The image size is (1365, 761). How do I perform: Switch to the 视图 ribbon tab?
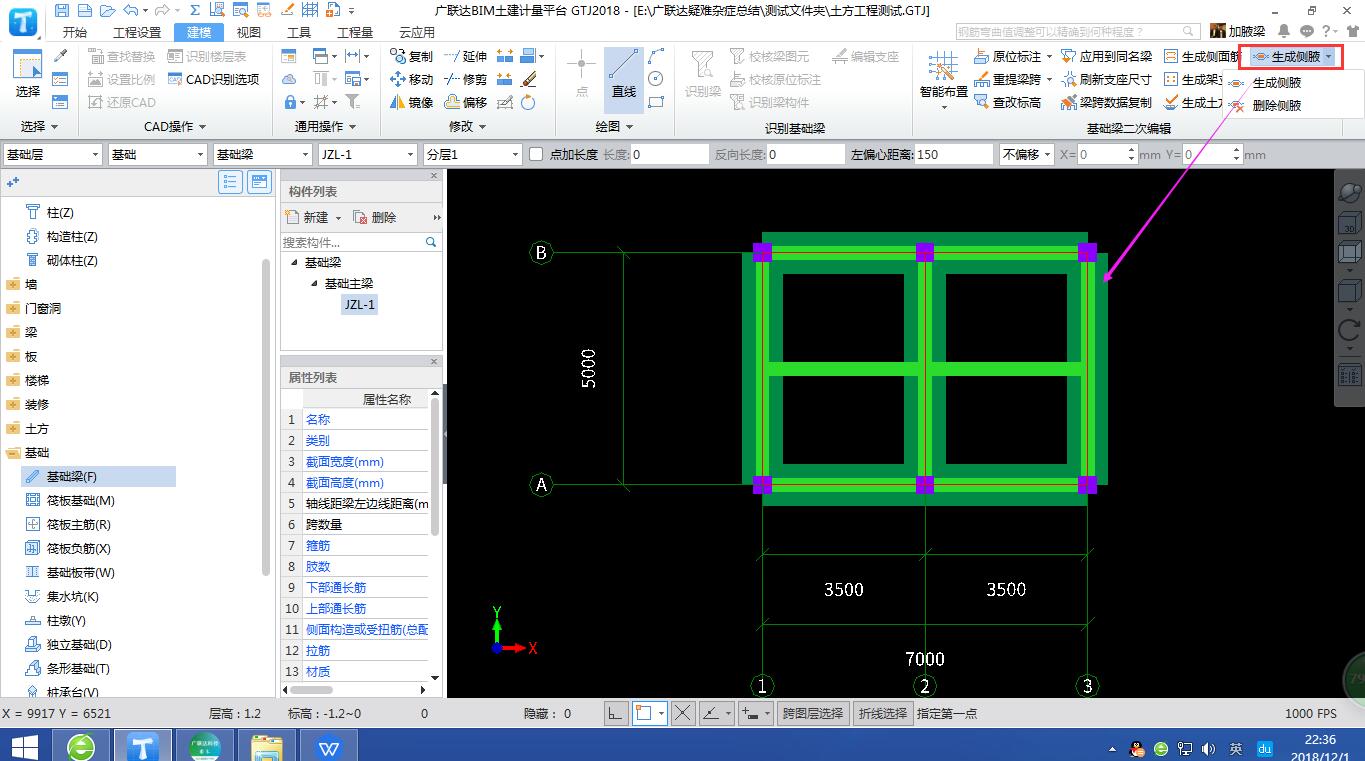click(x=248, y=32)
